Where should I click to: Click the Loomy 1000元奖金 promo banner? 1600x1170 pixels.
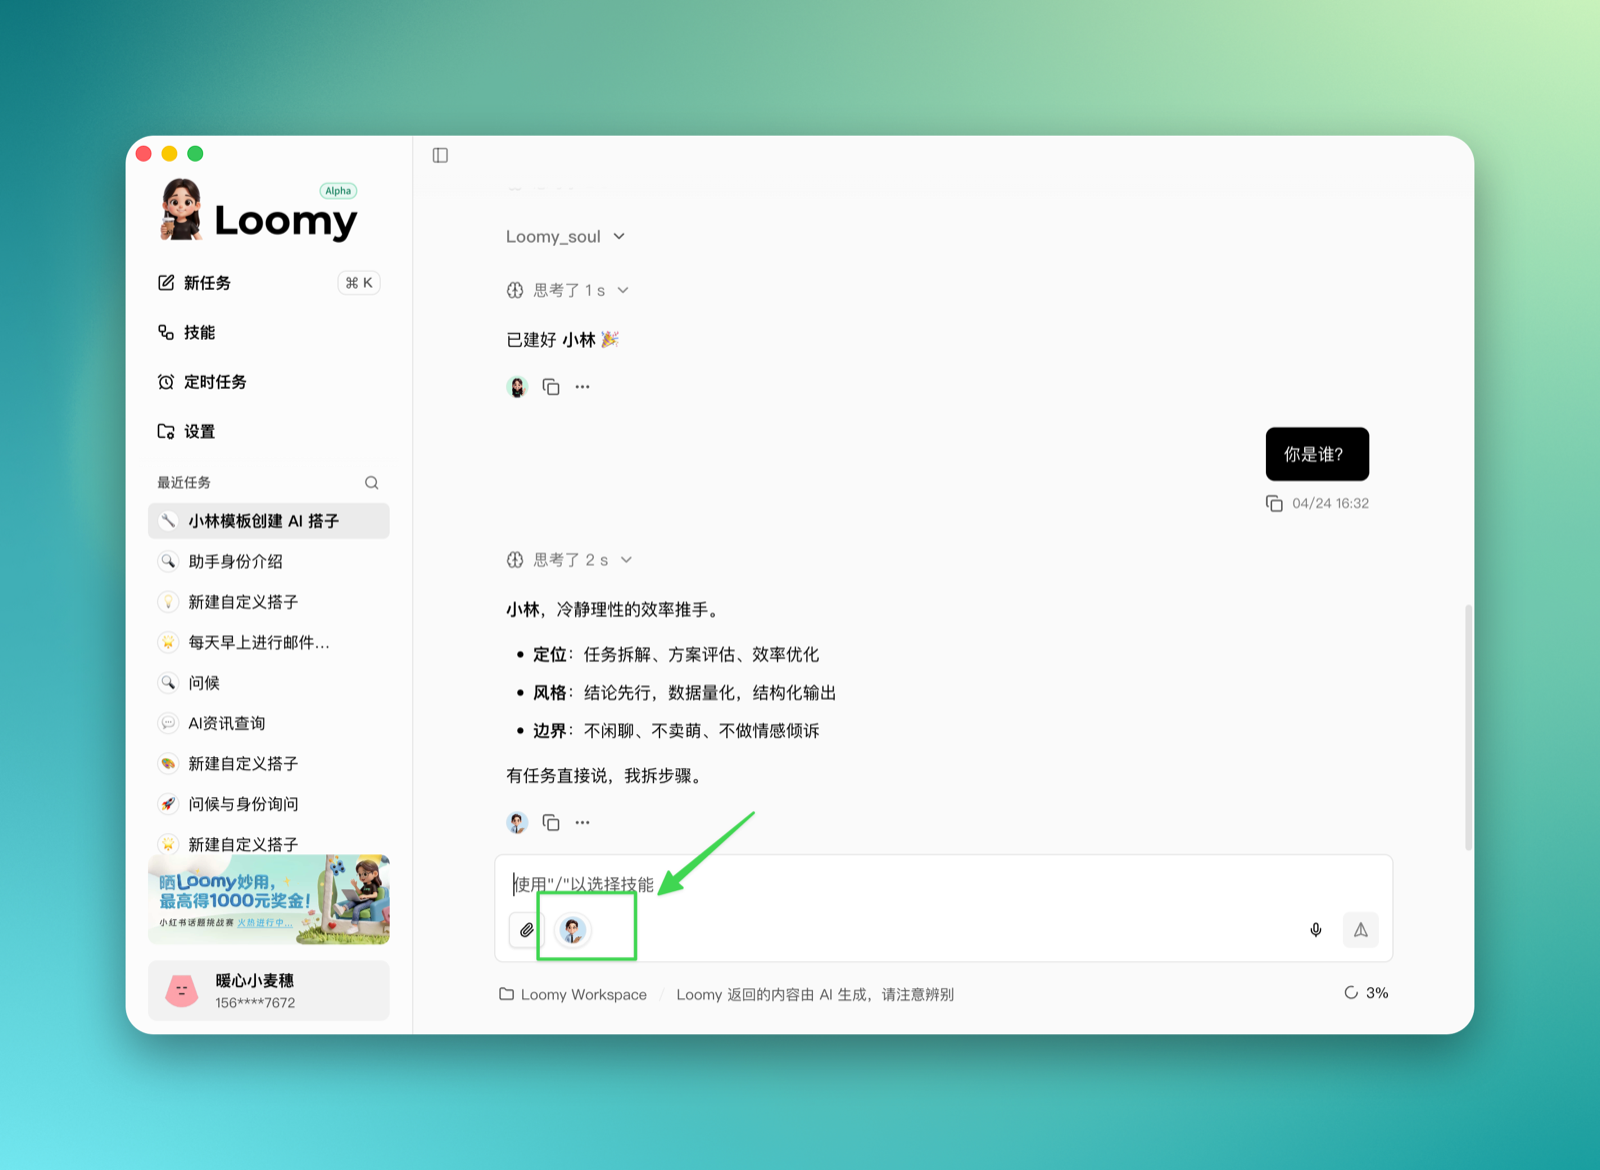(x=268, y=899)
